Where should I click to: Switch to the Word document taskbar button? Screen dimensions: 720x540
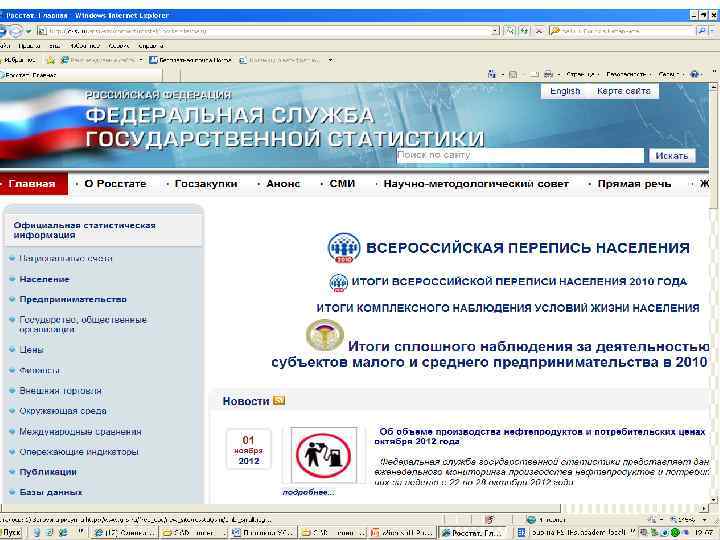coord(264,533)
